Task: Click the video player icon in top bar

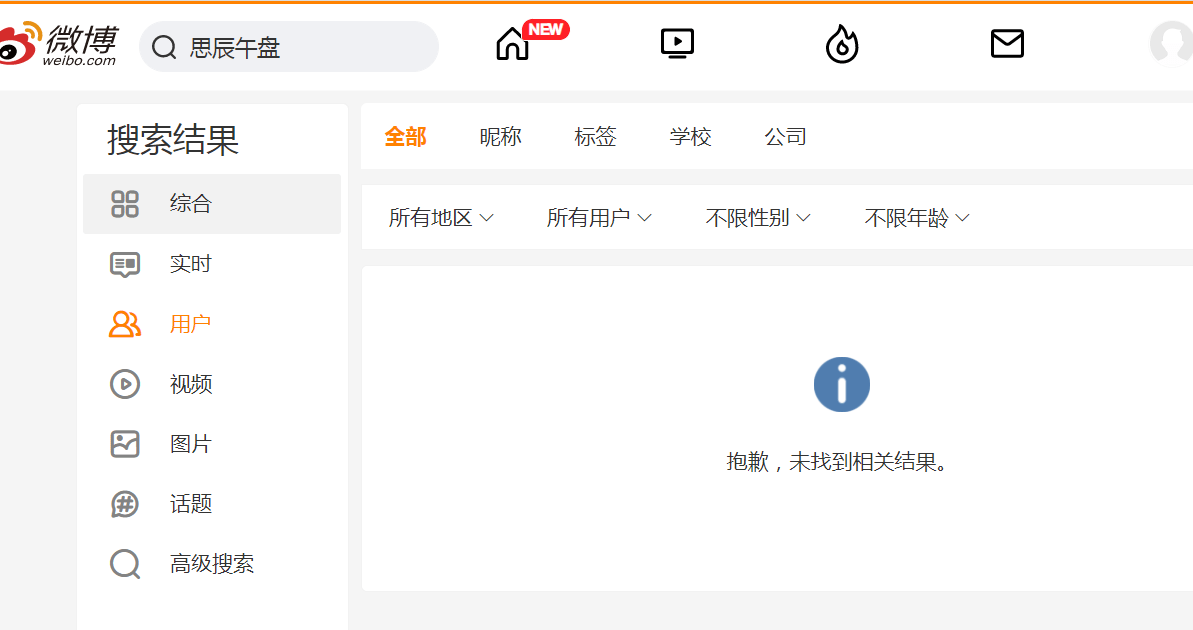Action: pyautogui.click(x=677, y=43)
